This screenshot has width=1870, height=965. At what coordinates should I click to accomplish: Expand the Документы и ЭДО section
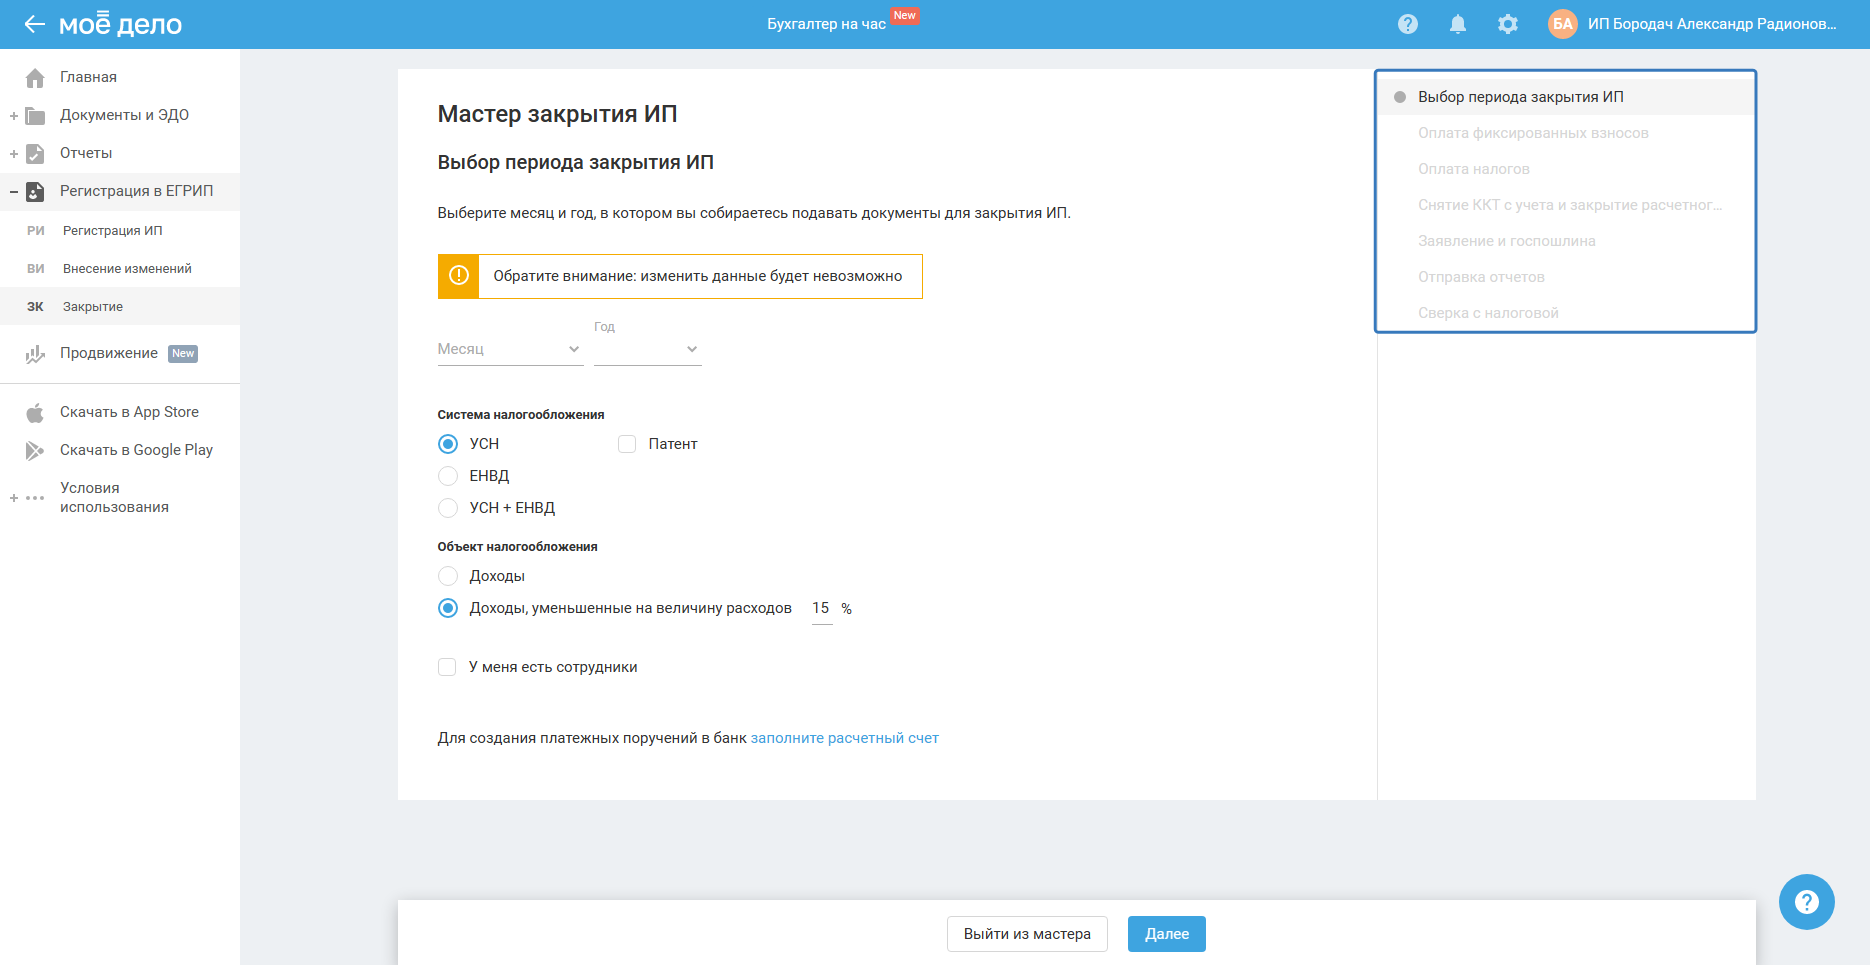(x=14, y=116)
